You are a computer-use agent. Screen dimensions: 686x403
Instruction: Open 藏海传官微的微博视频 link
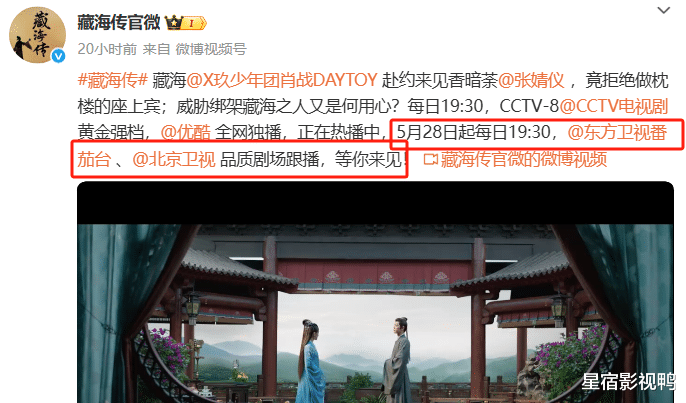523,159
